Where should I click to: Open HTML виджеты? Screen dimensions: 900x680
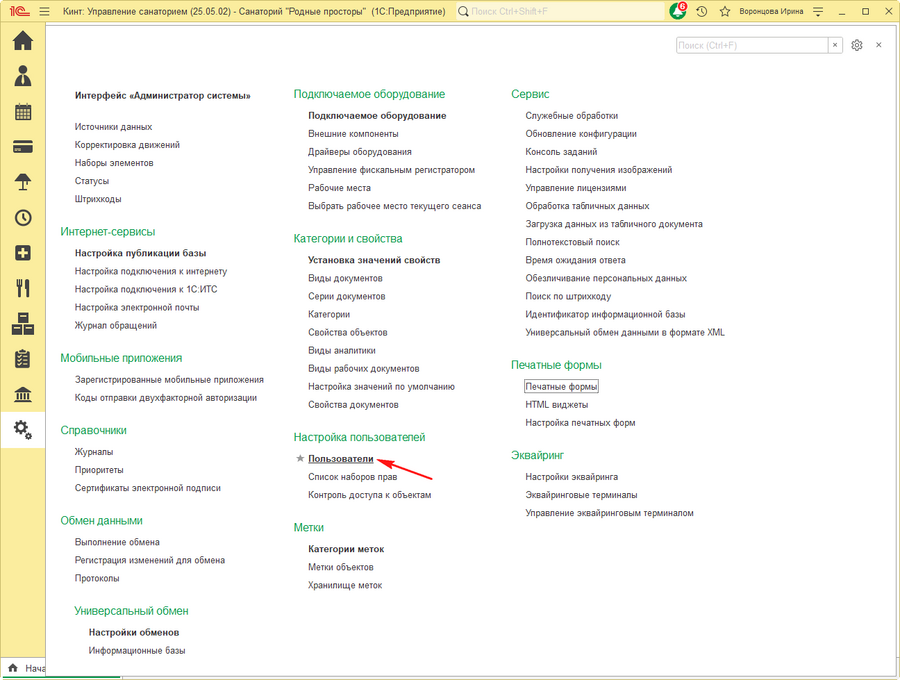[557, 405]
